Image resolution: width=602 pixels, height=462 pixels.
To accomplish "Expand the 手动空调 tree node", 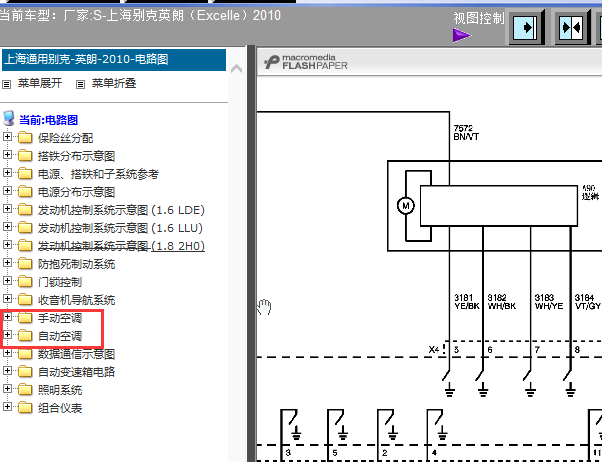I will coord(7,316).
